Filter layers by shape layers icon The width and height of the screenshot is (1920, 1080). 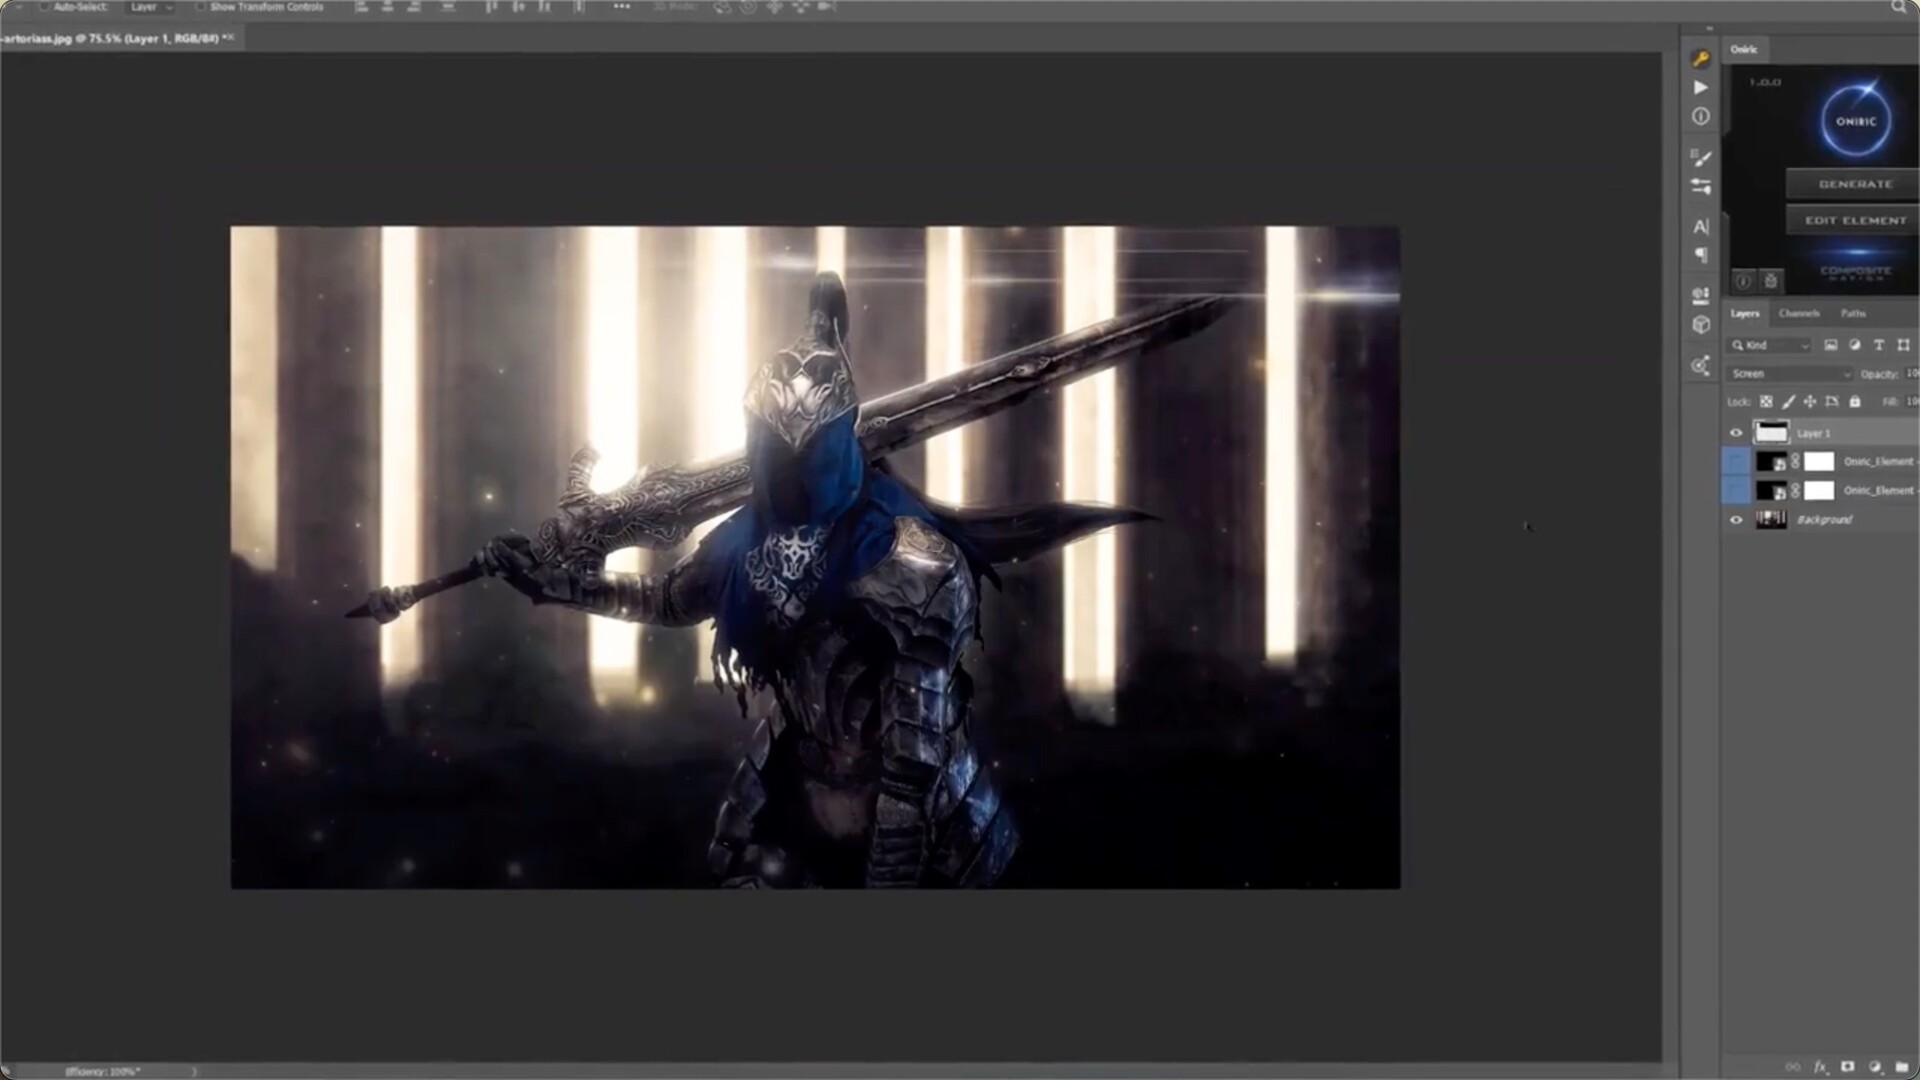[1903, 345]
